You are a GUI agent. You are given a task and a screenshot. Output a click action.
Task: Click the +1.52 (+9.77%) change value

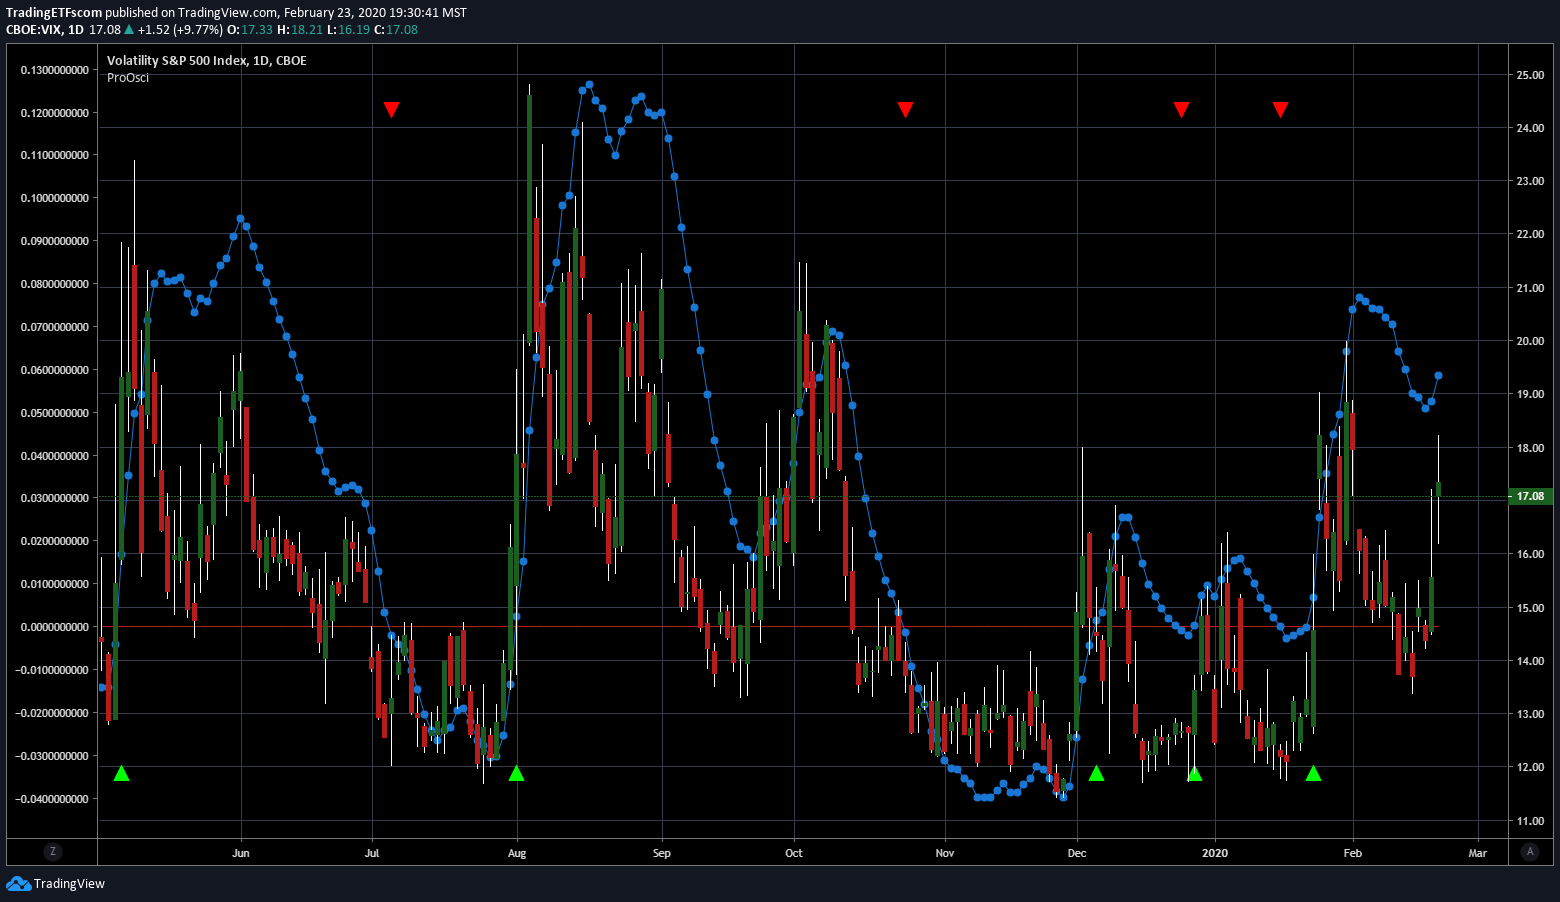(x=179, y=30)
